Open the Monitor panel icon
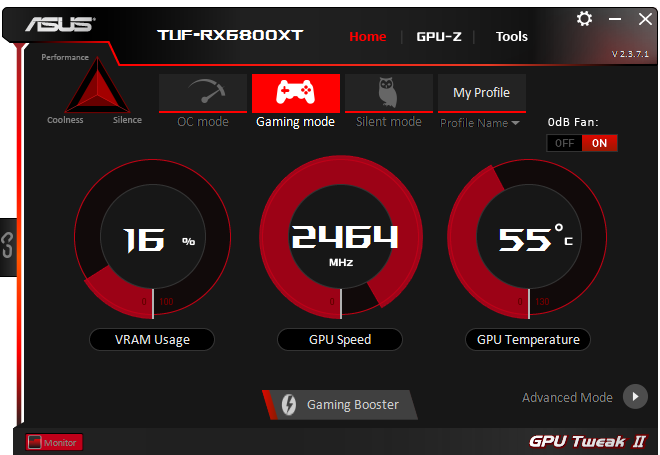 [x=35, y=442]
